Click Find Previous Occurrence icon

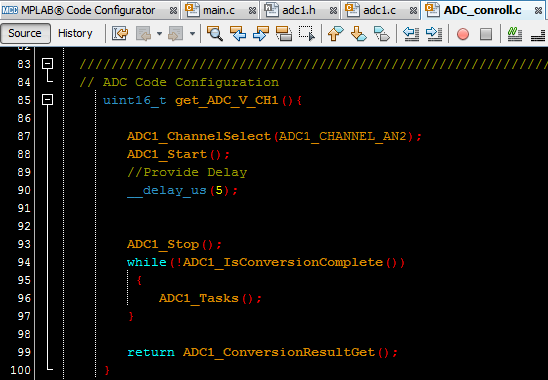click(238, 34)
